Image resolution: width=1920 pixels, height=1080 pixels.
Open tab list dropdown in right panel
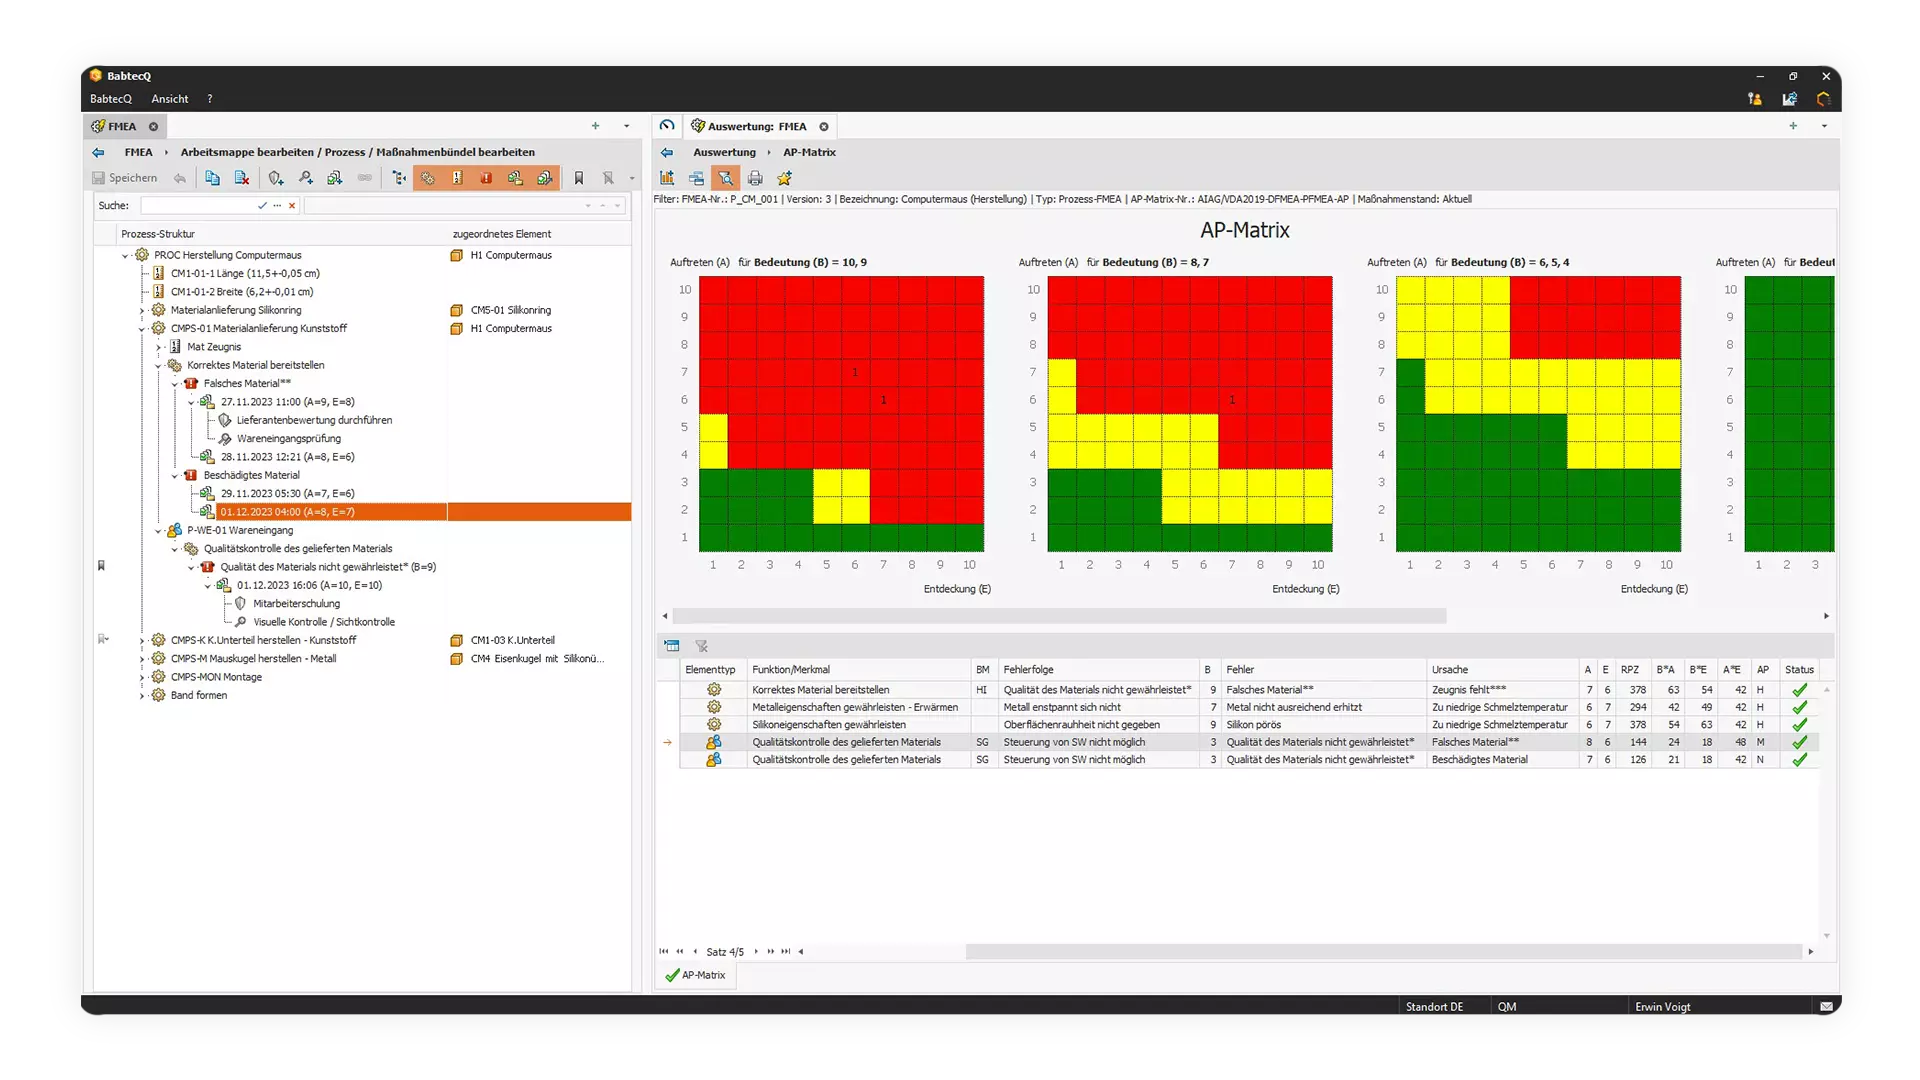[x=1824, y=126]
